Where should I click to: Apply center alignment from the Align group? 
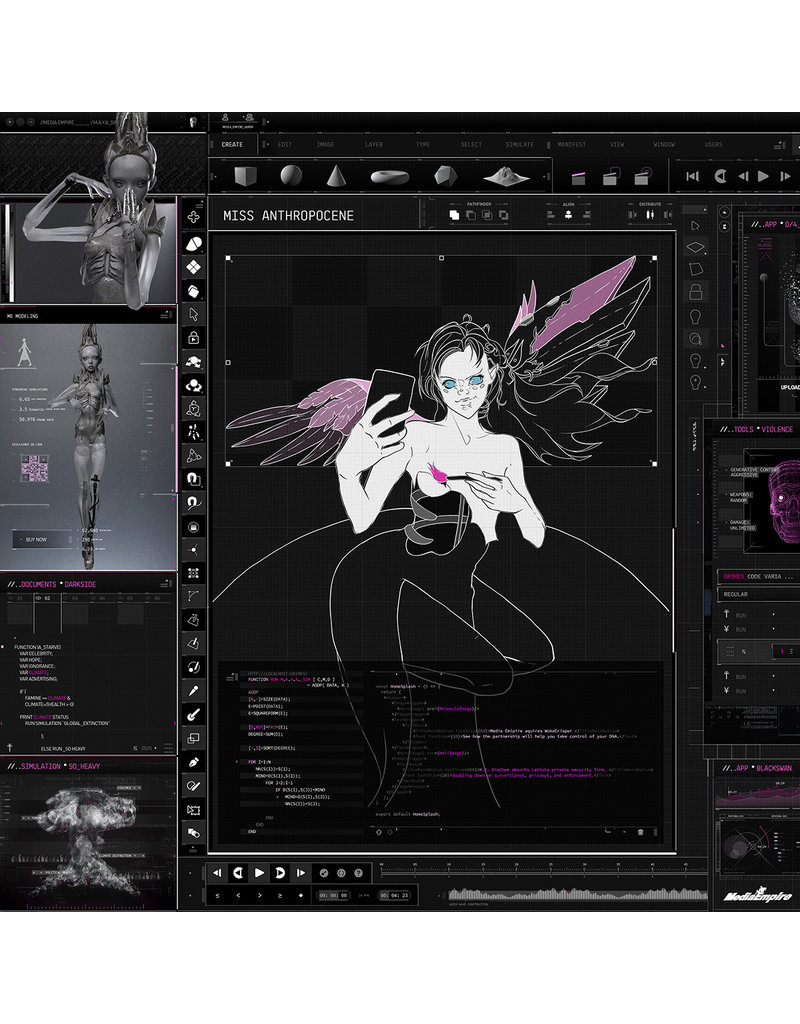click(568, 214)
